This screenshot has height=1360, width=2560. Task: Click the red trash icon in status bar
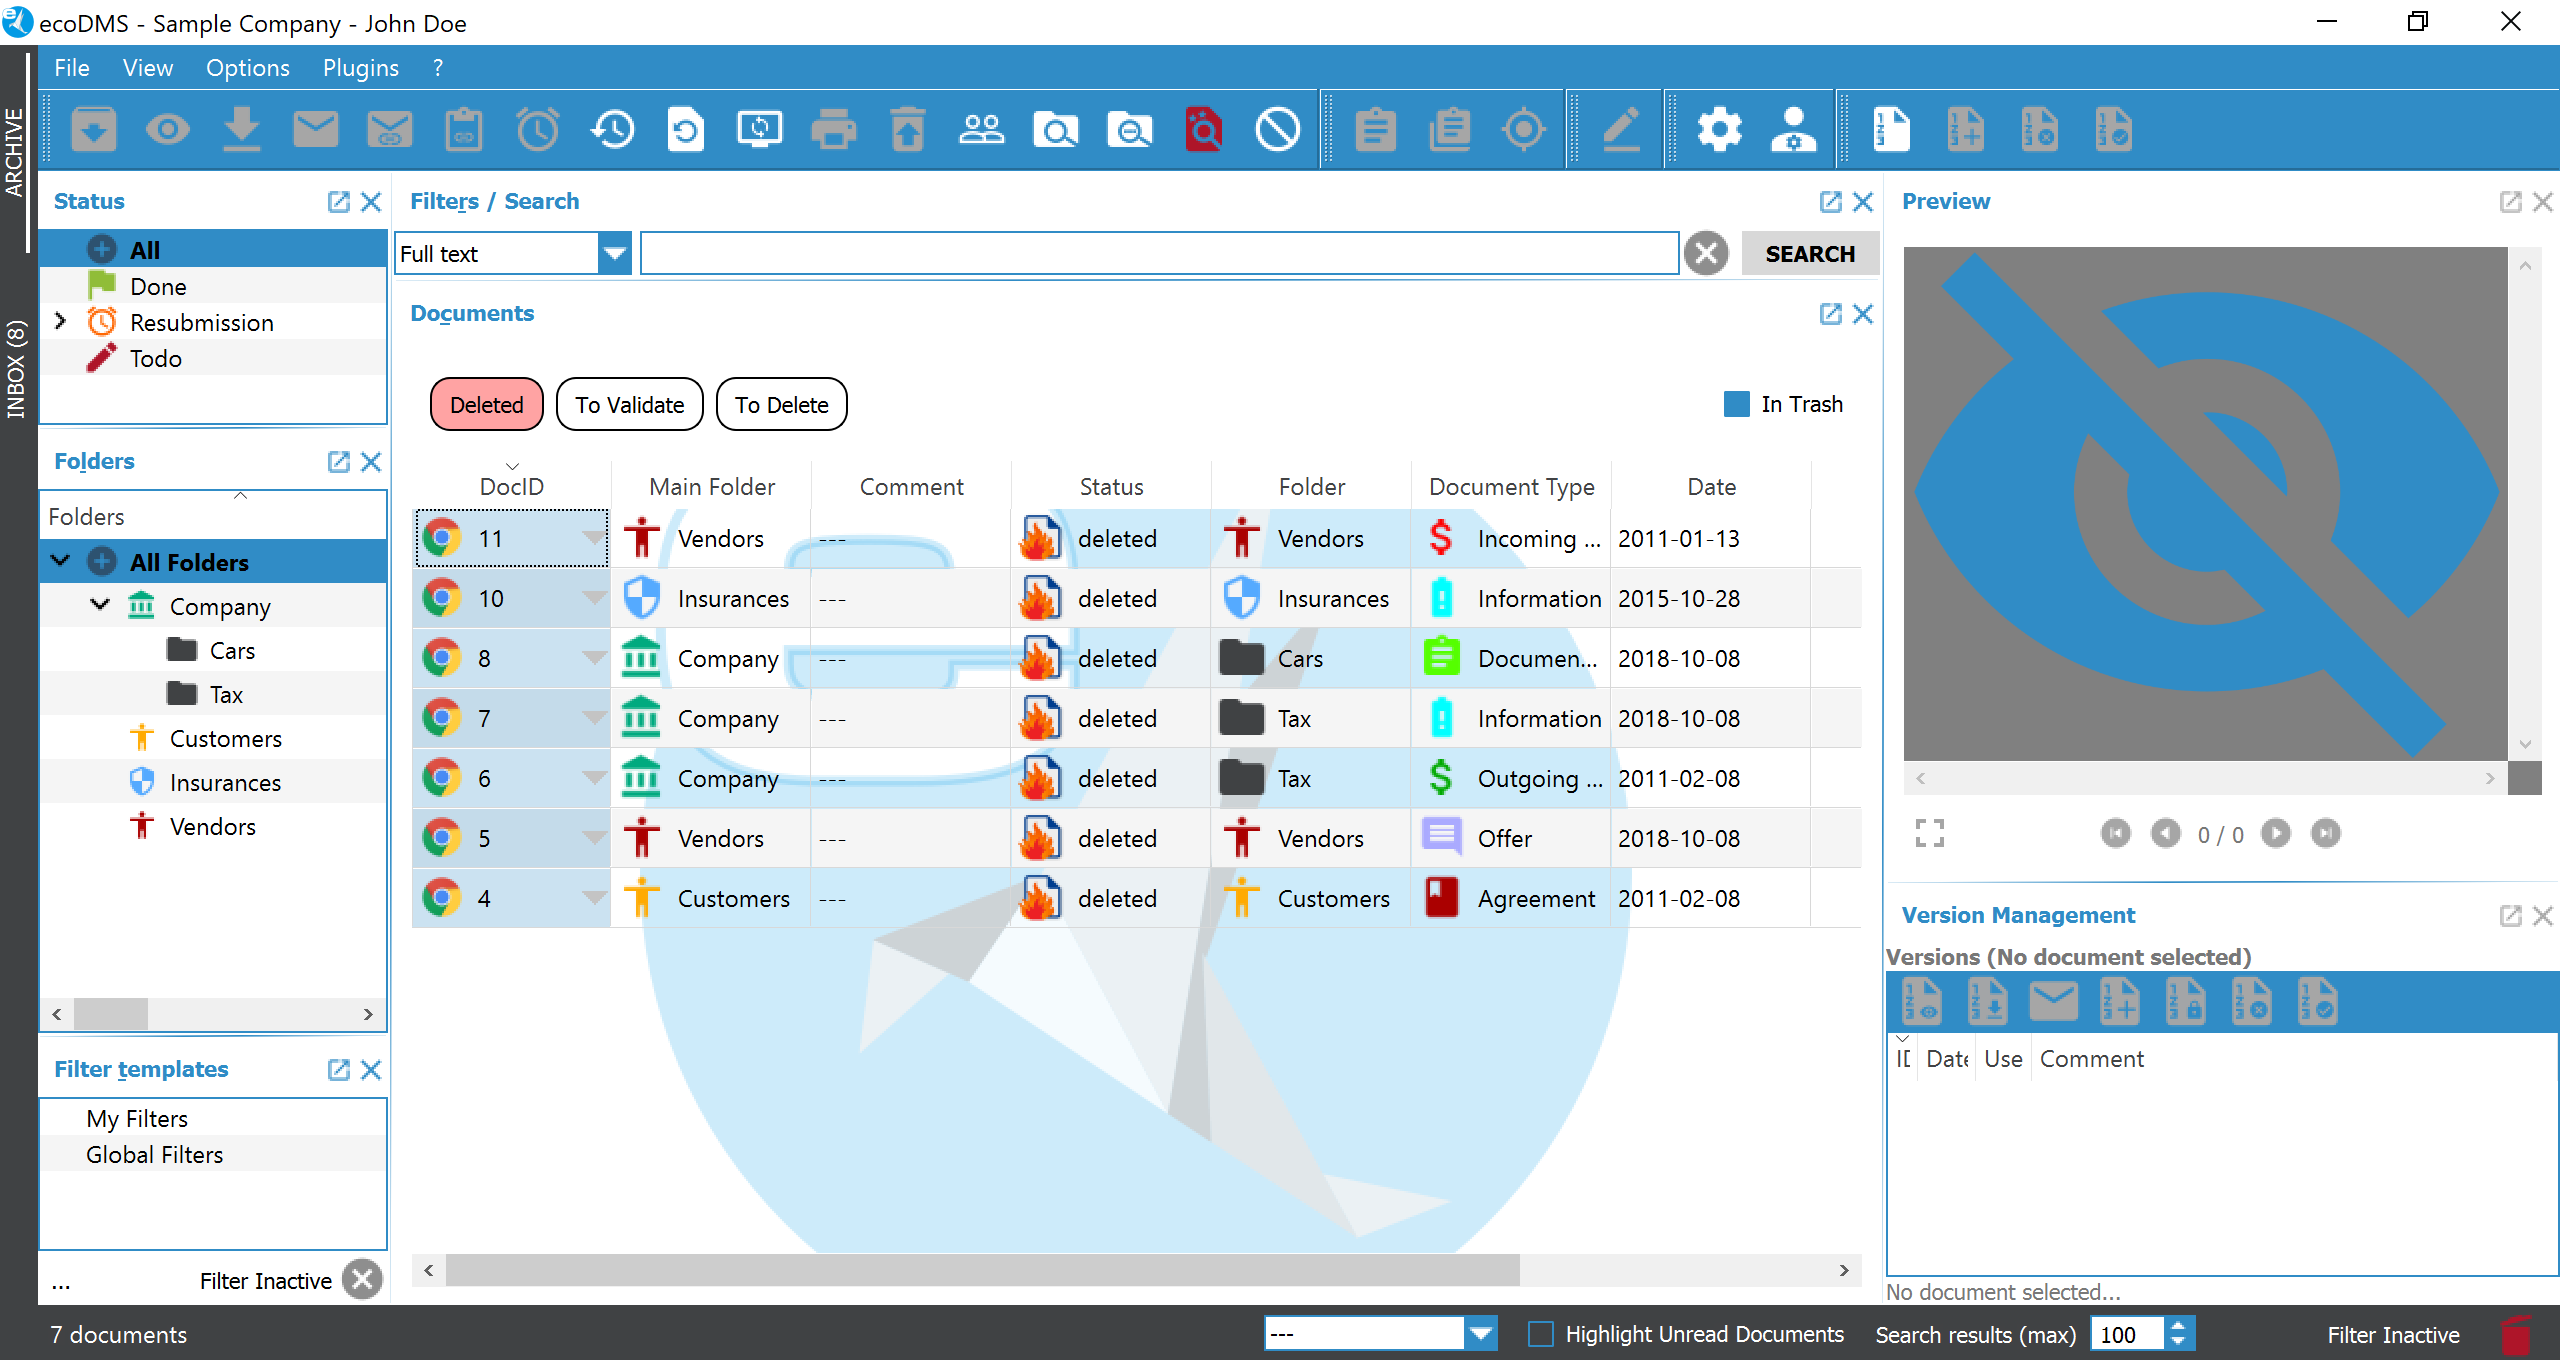click(2514, 1335)
